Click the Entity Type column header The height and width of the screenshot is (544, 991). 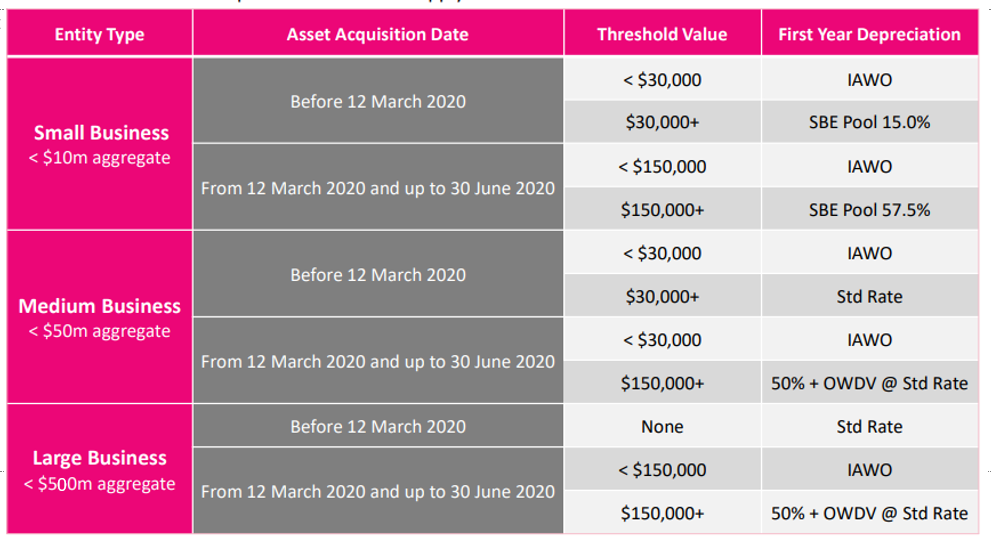(99, 34)
